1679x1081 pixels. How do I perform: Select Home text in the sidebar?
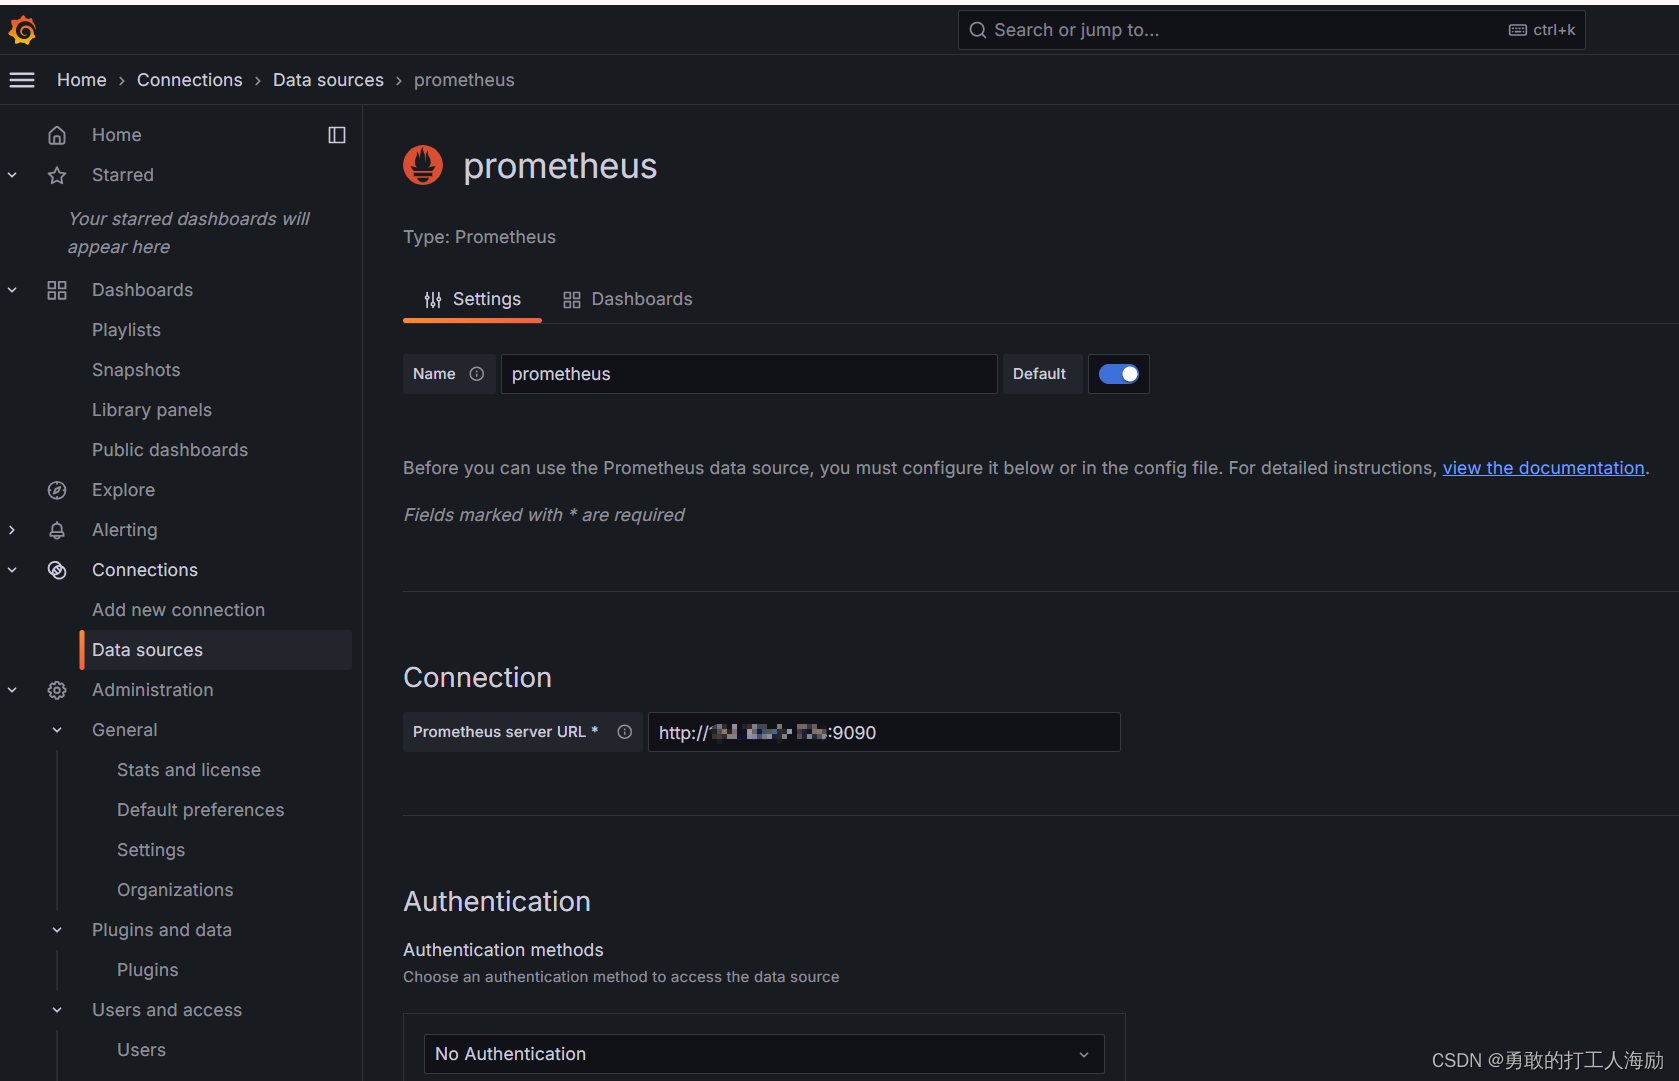pos(116,135)
